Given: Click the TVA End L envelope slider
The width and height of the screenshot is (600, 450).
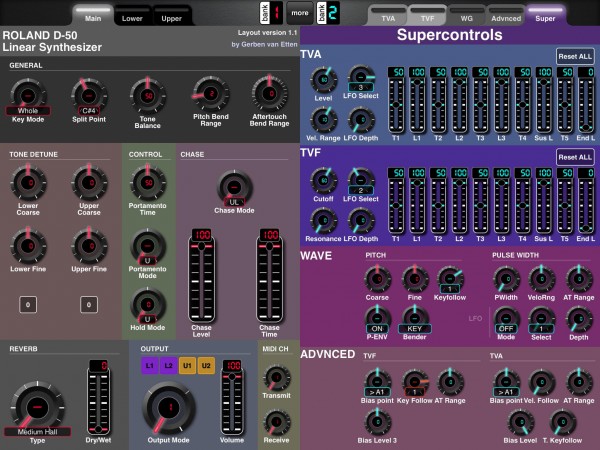Looking at the screenshot, I should (585, 100).
